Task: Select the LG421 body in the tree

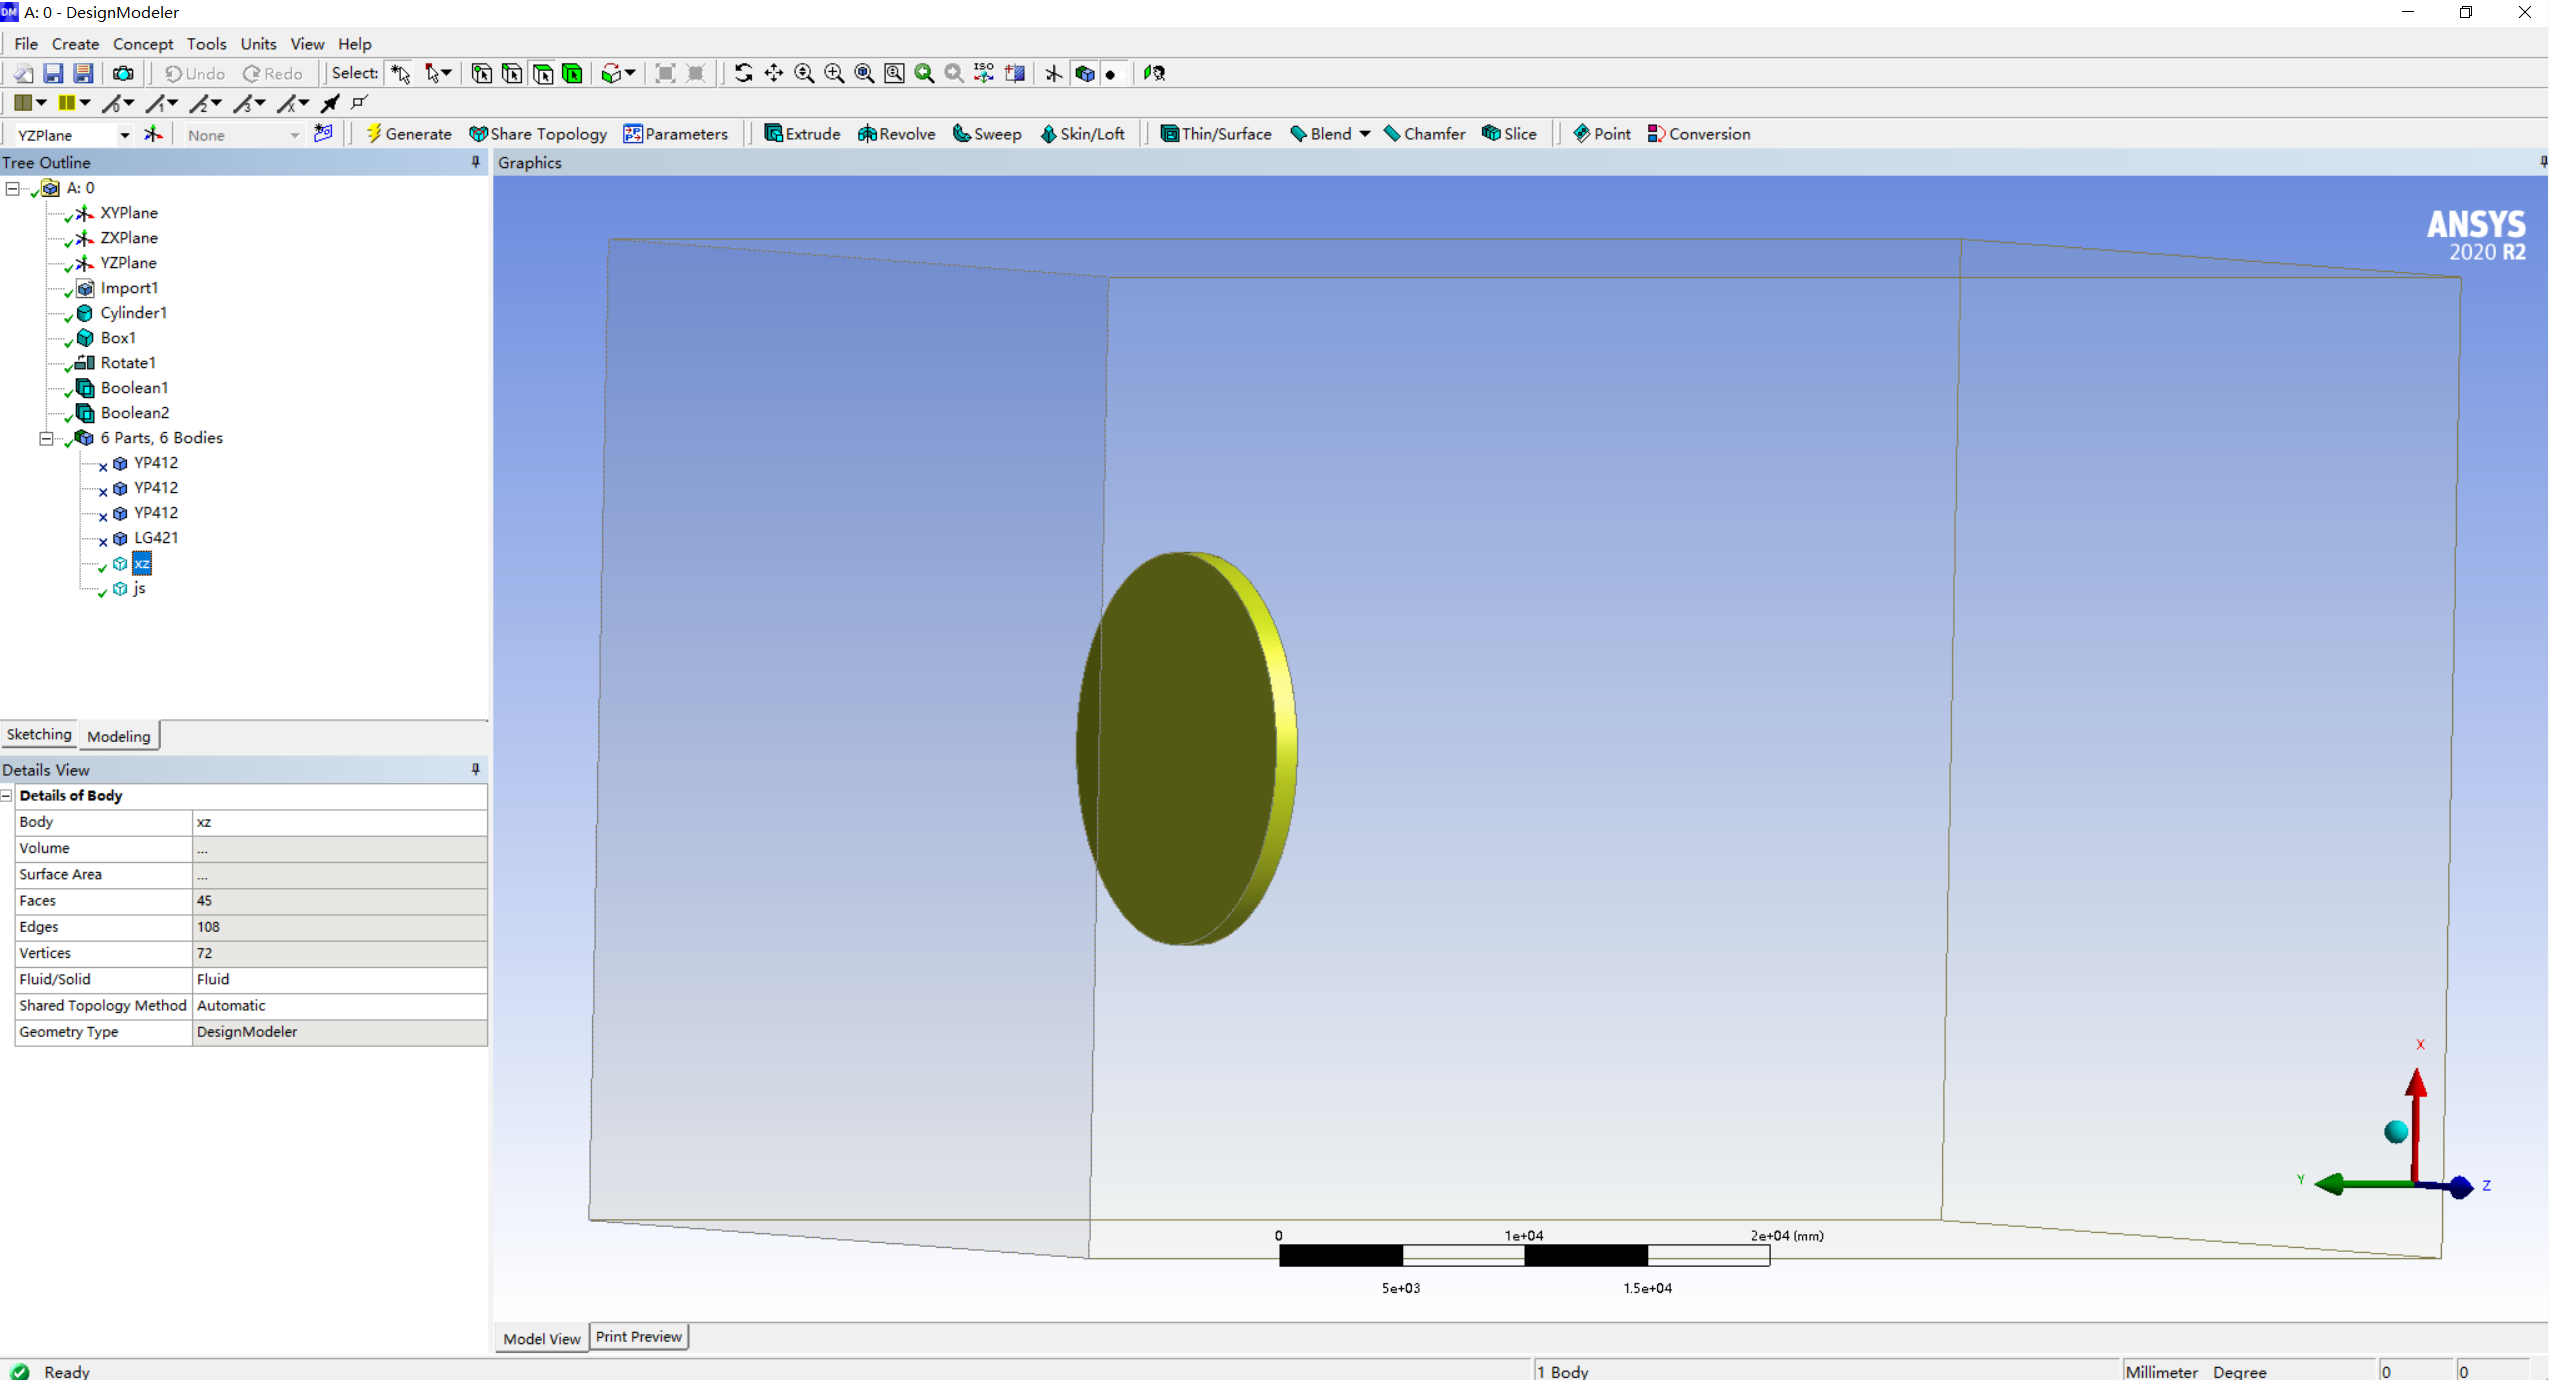Action: (x=155, y=537)
